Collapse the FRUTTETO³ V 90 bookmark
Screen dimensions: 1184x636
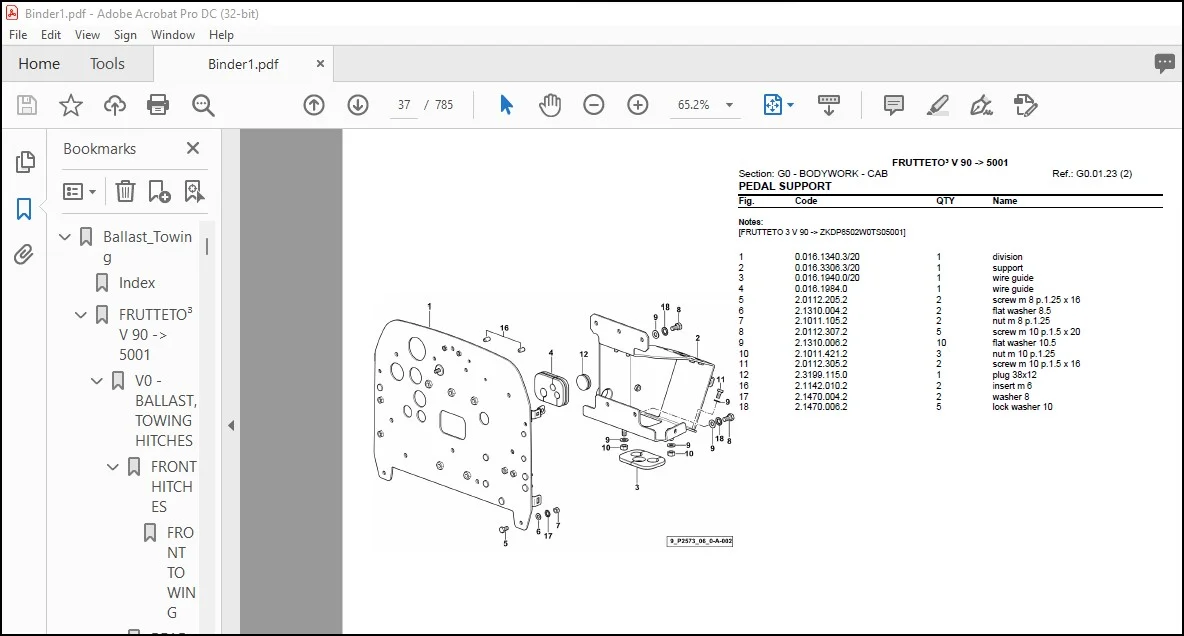click(x=81, y=315)
